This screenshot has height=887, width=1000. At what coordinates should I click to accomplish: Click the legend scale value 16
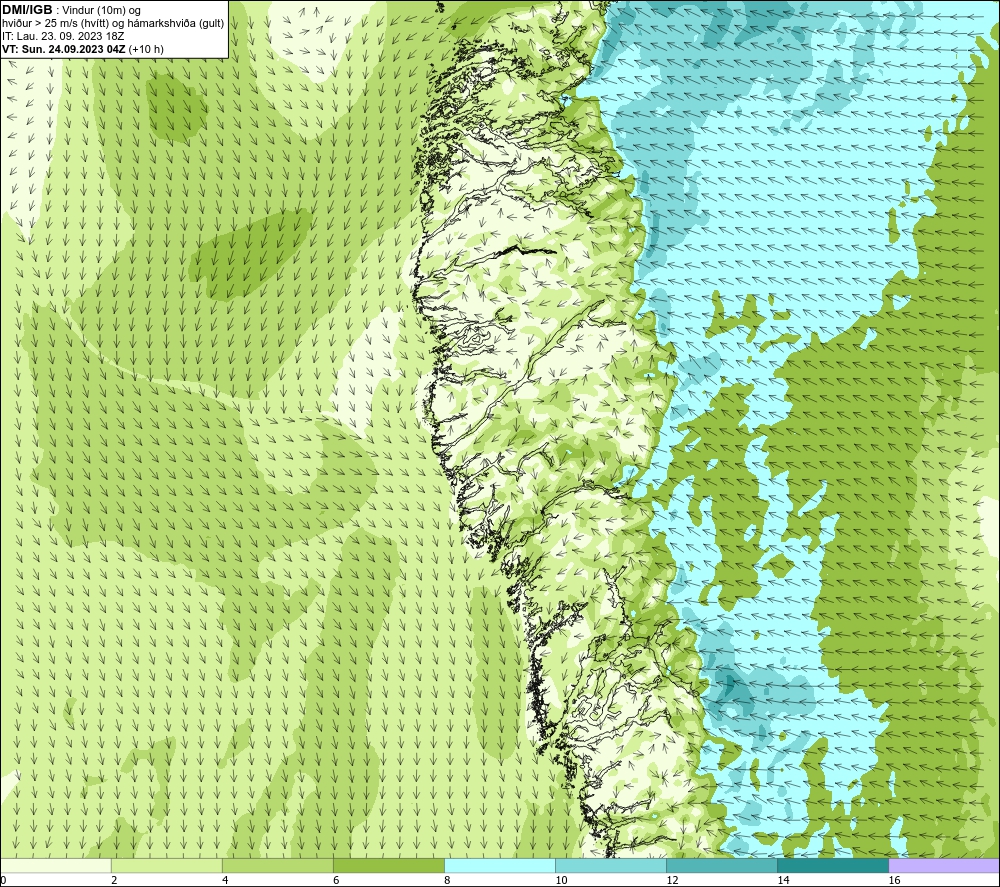pyautogui.click(x=894, y=881)
